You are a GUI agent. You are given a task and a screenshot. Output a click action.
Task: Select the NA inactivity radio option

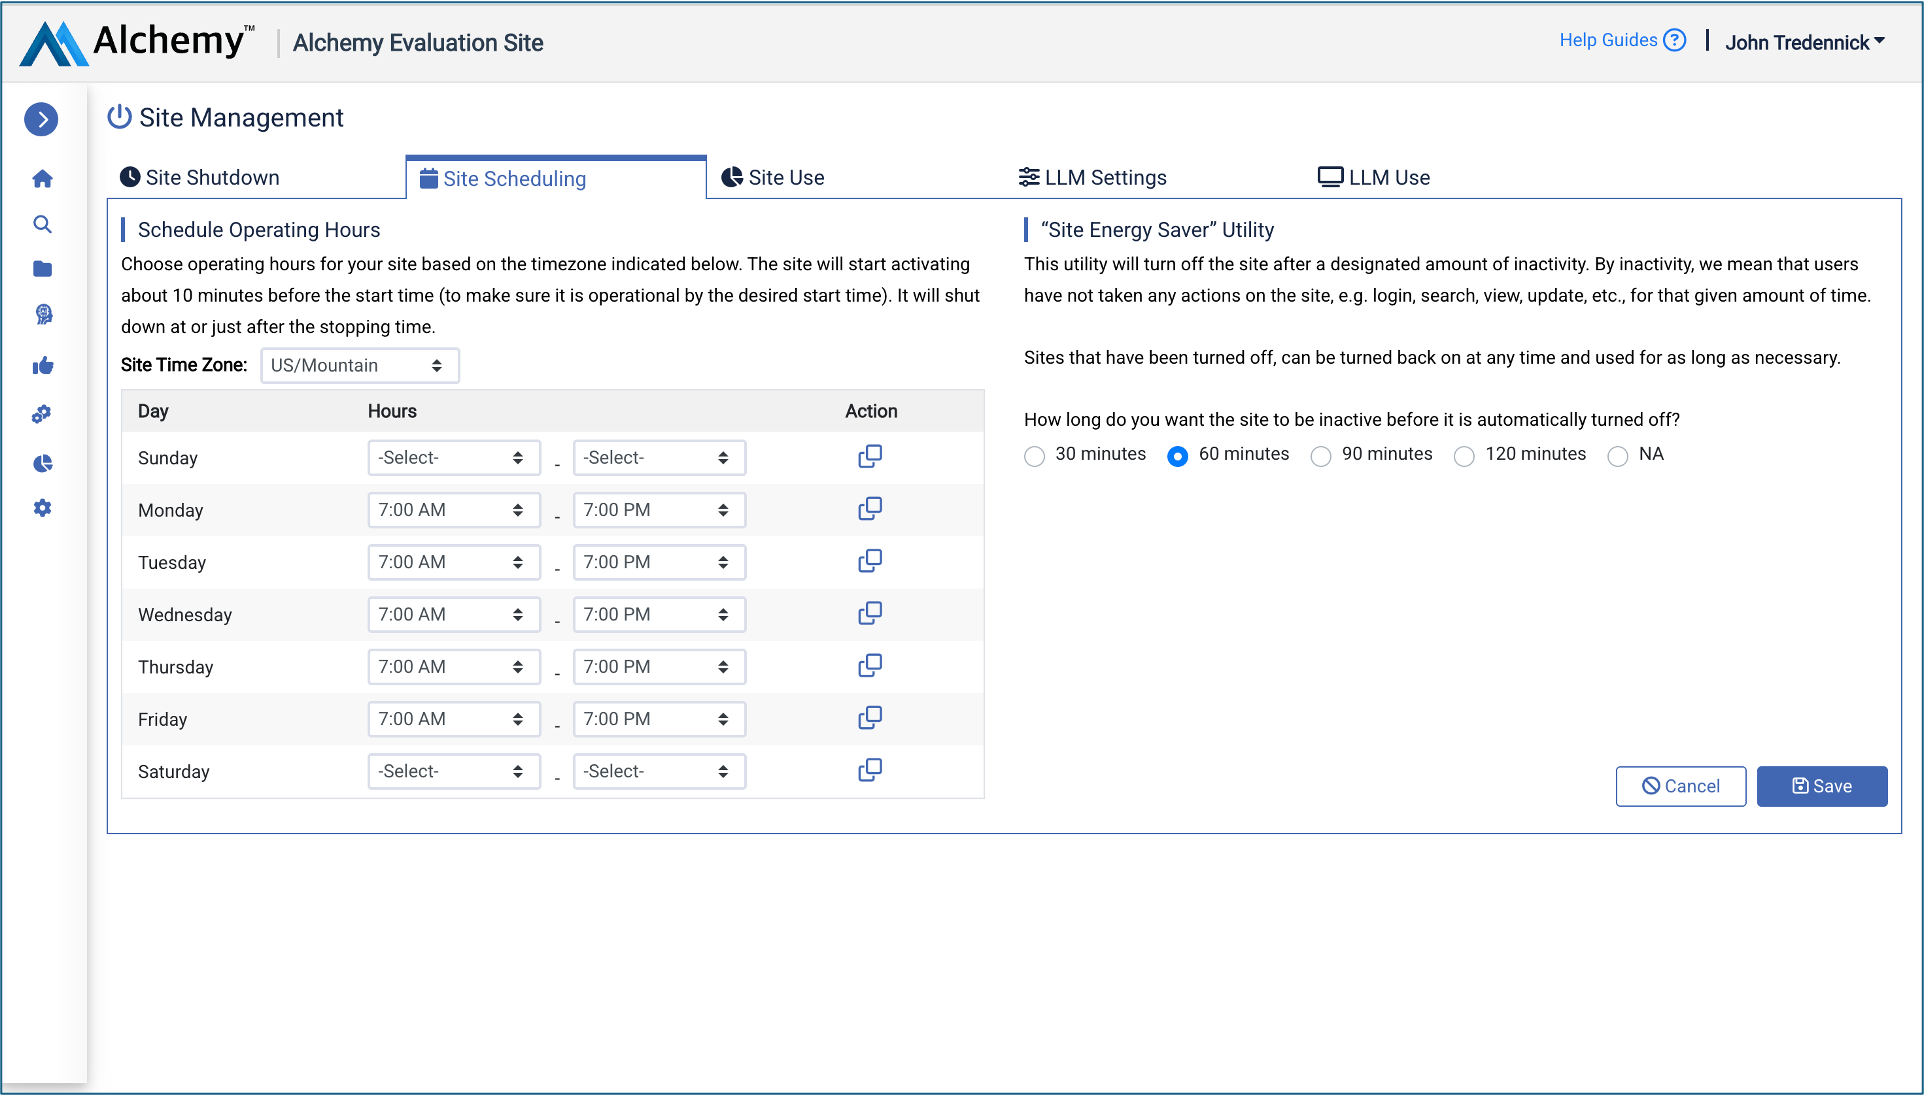pos(1617,456)
